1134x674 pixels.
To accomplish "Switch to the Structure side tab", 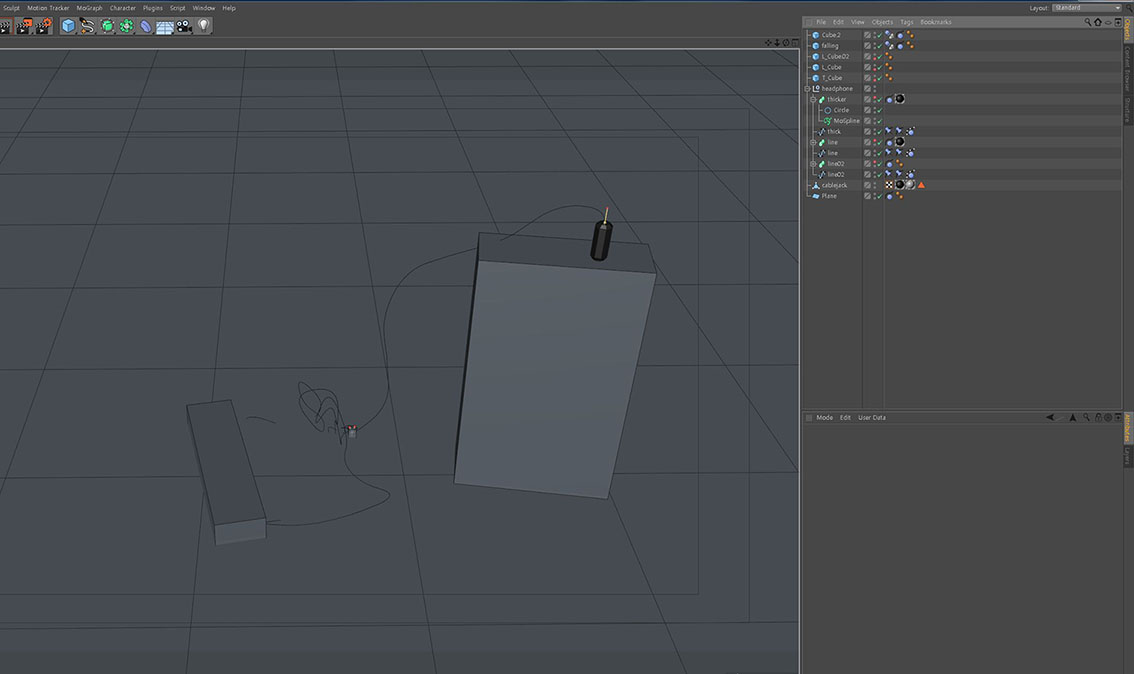I will pyautogui.click(x=1127, y=110).
